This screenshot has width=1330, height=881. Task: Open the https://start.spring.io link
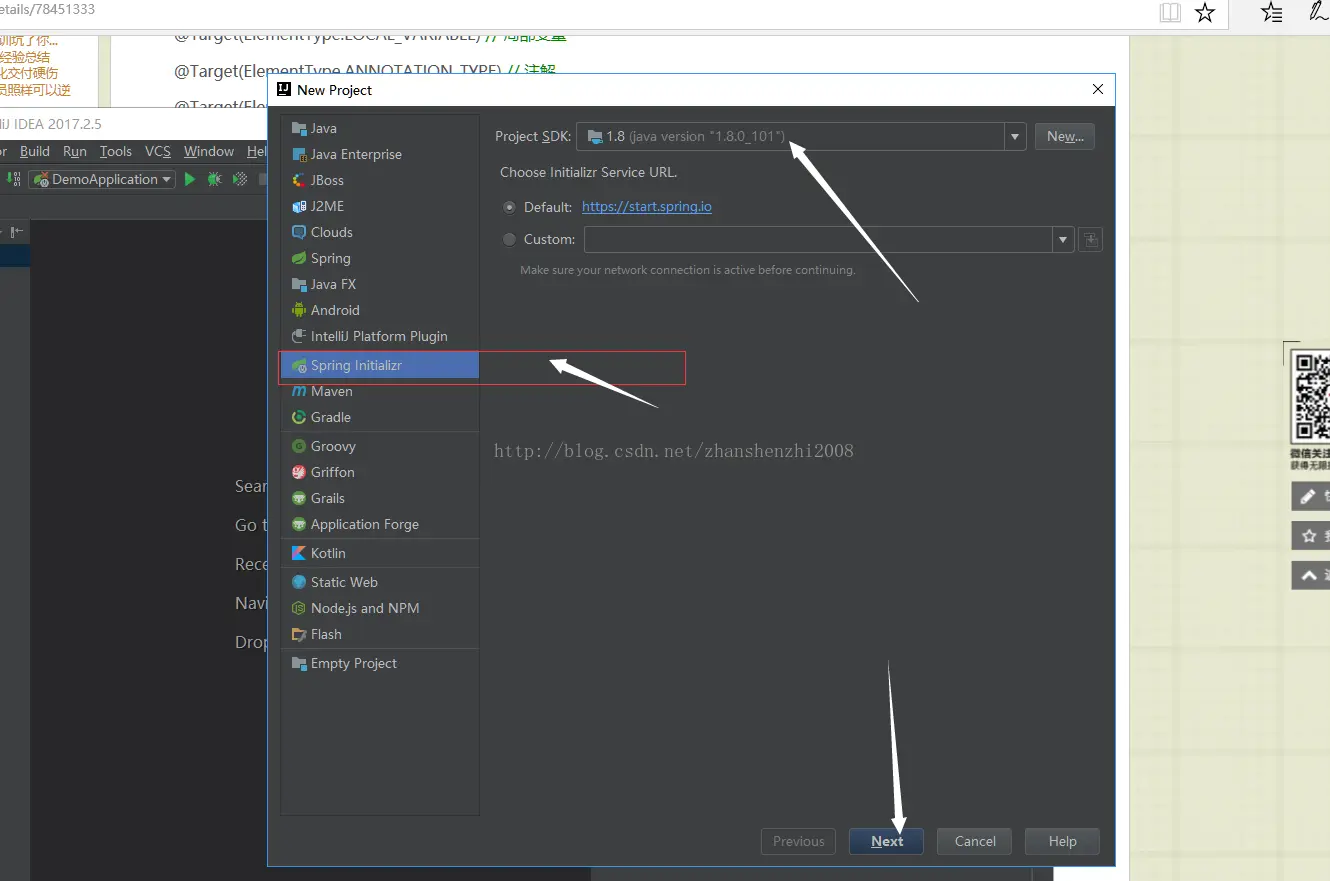pos(647,206)
